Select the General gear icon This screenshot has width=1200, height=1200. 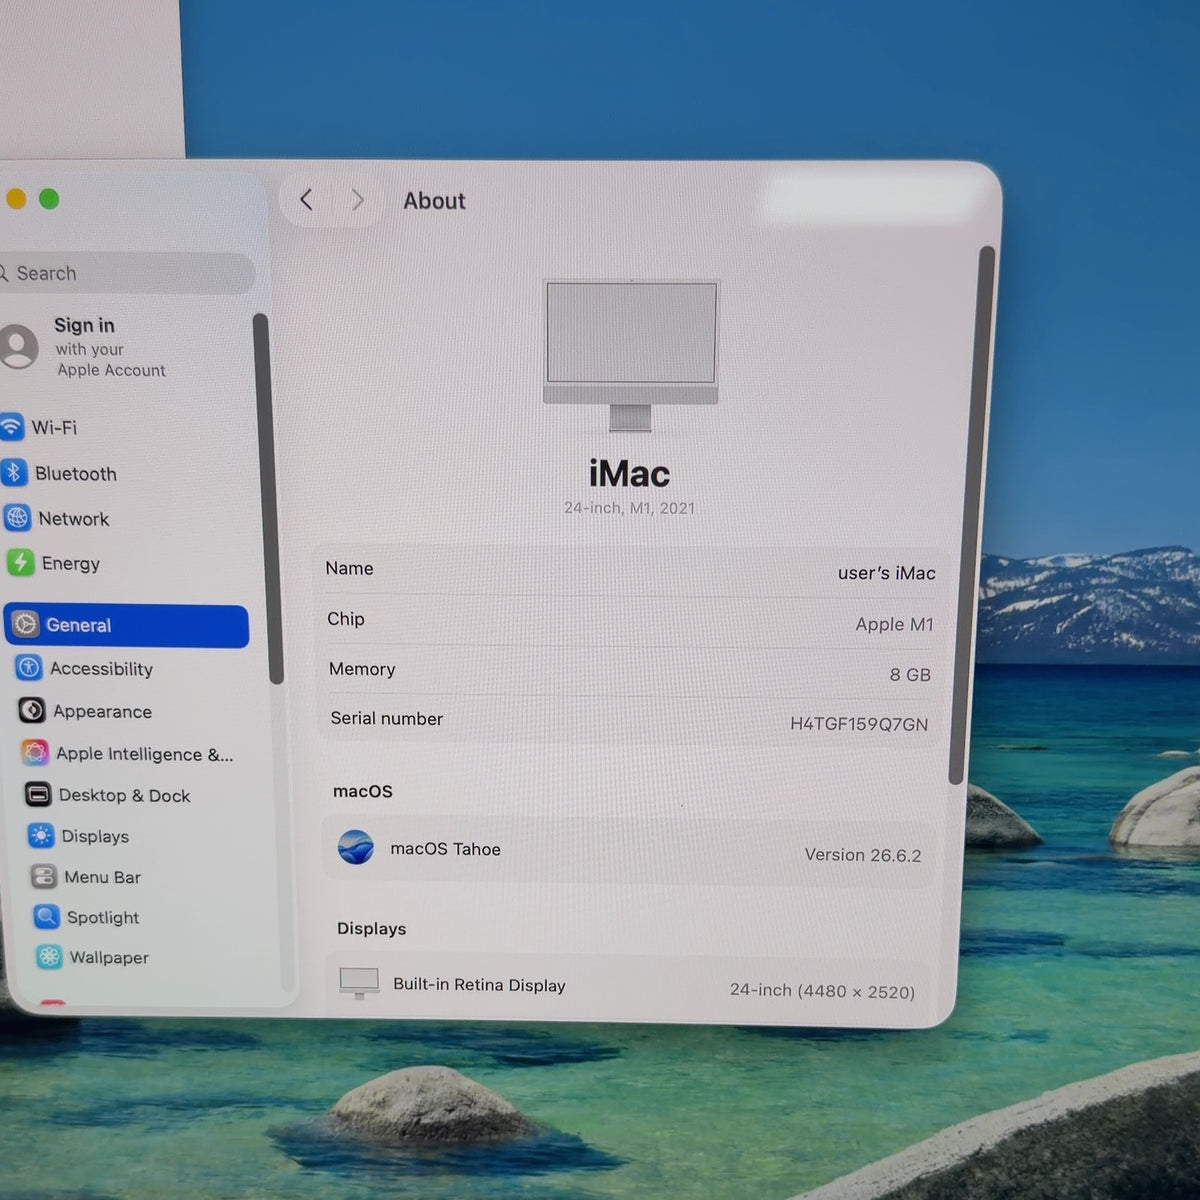point(25,625)
